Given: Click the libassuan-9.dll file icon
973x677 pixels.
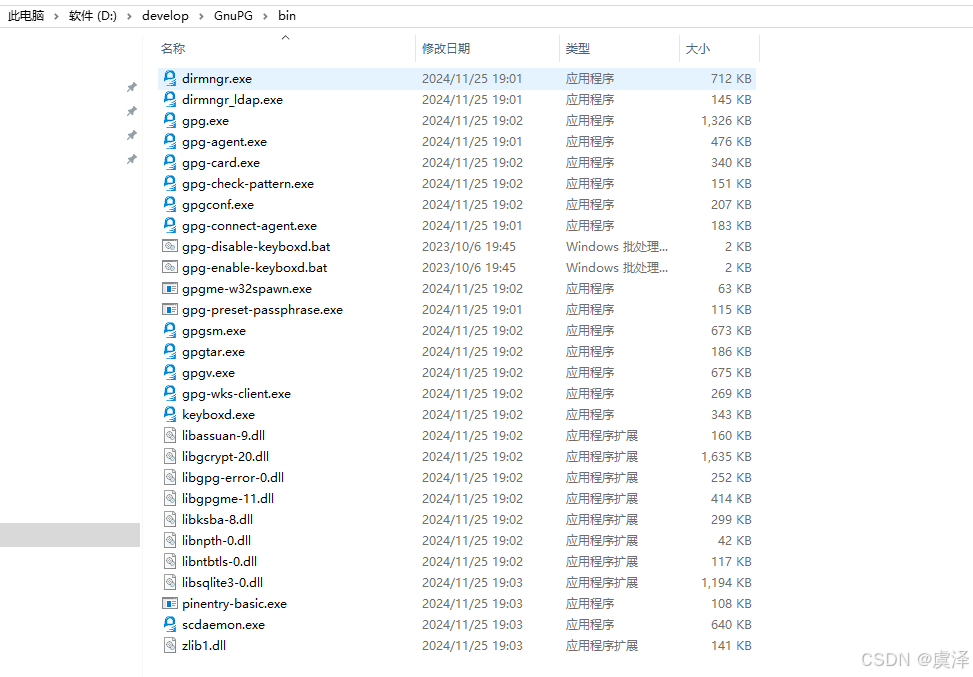Looking at the screenshot, I should (x=170, y=435).
